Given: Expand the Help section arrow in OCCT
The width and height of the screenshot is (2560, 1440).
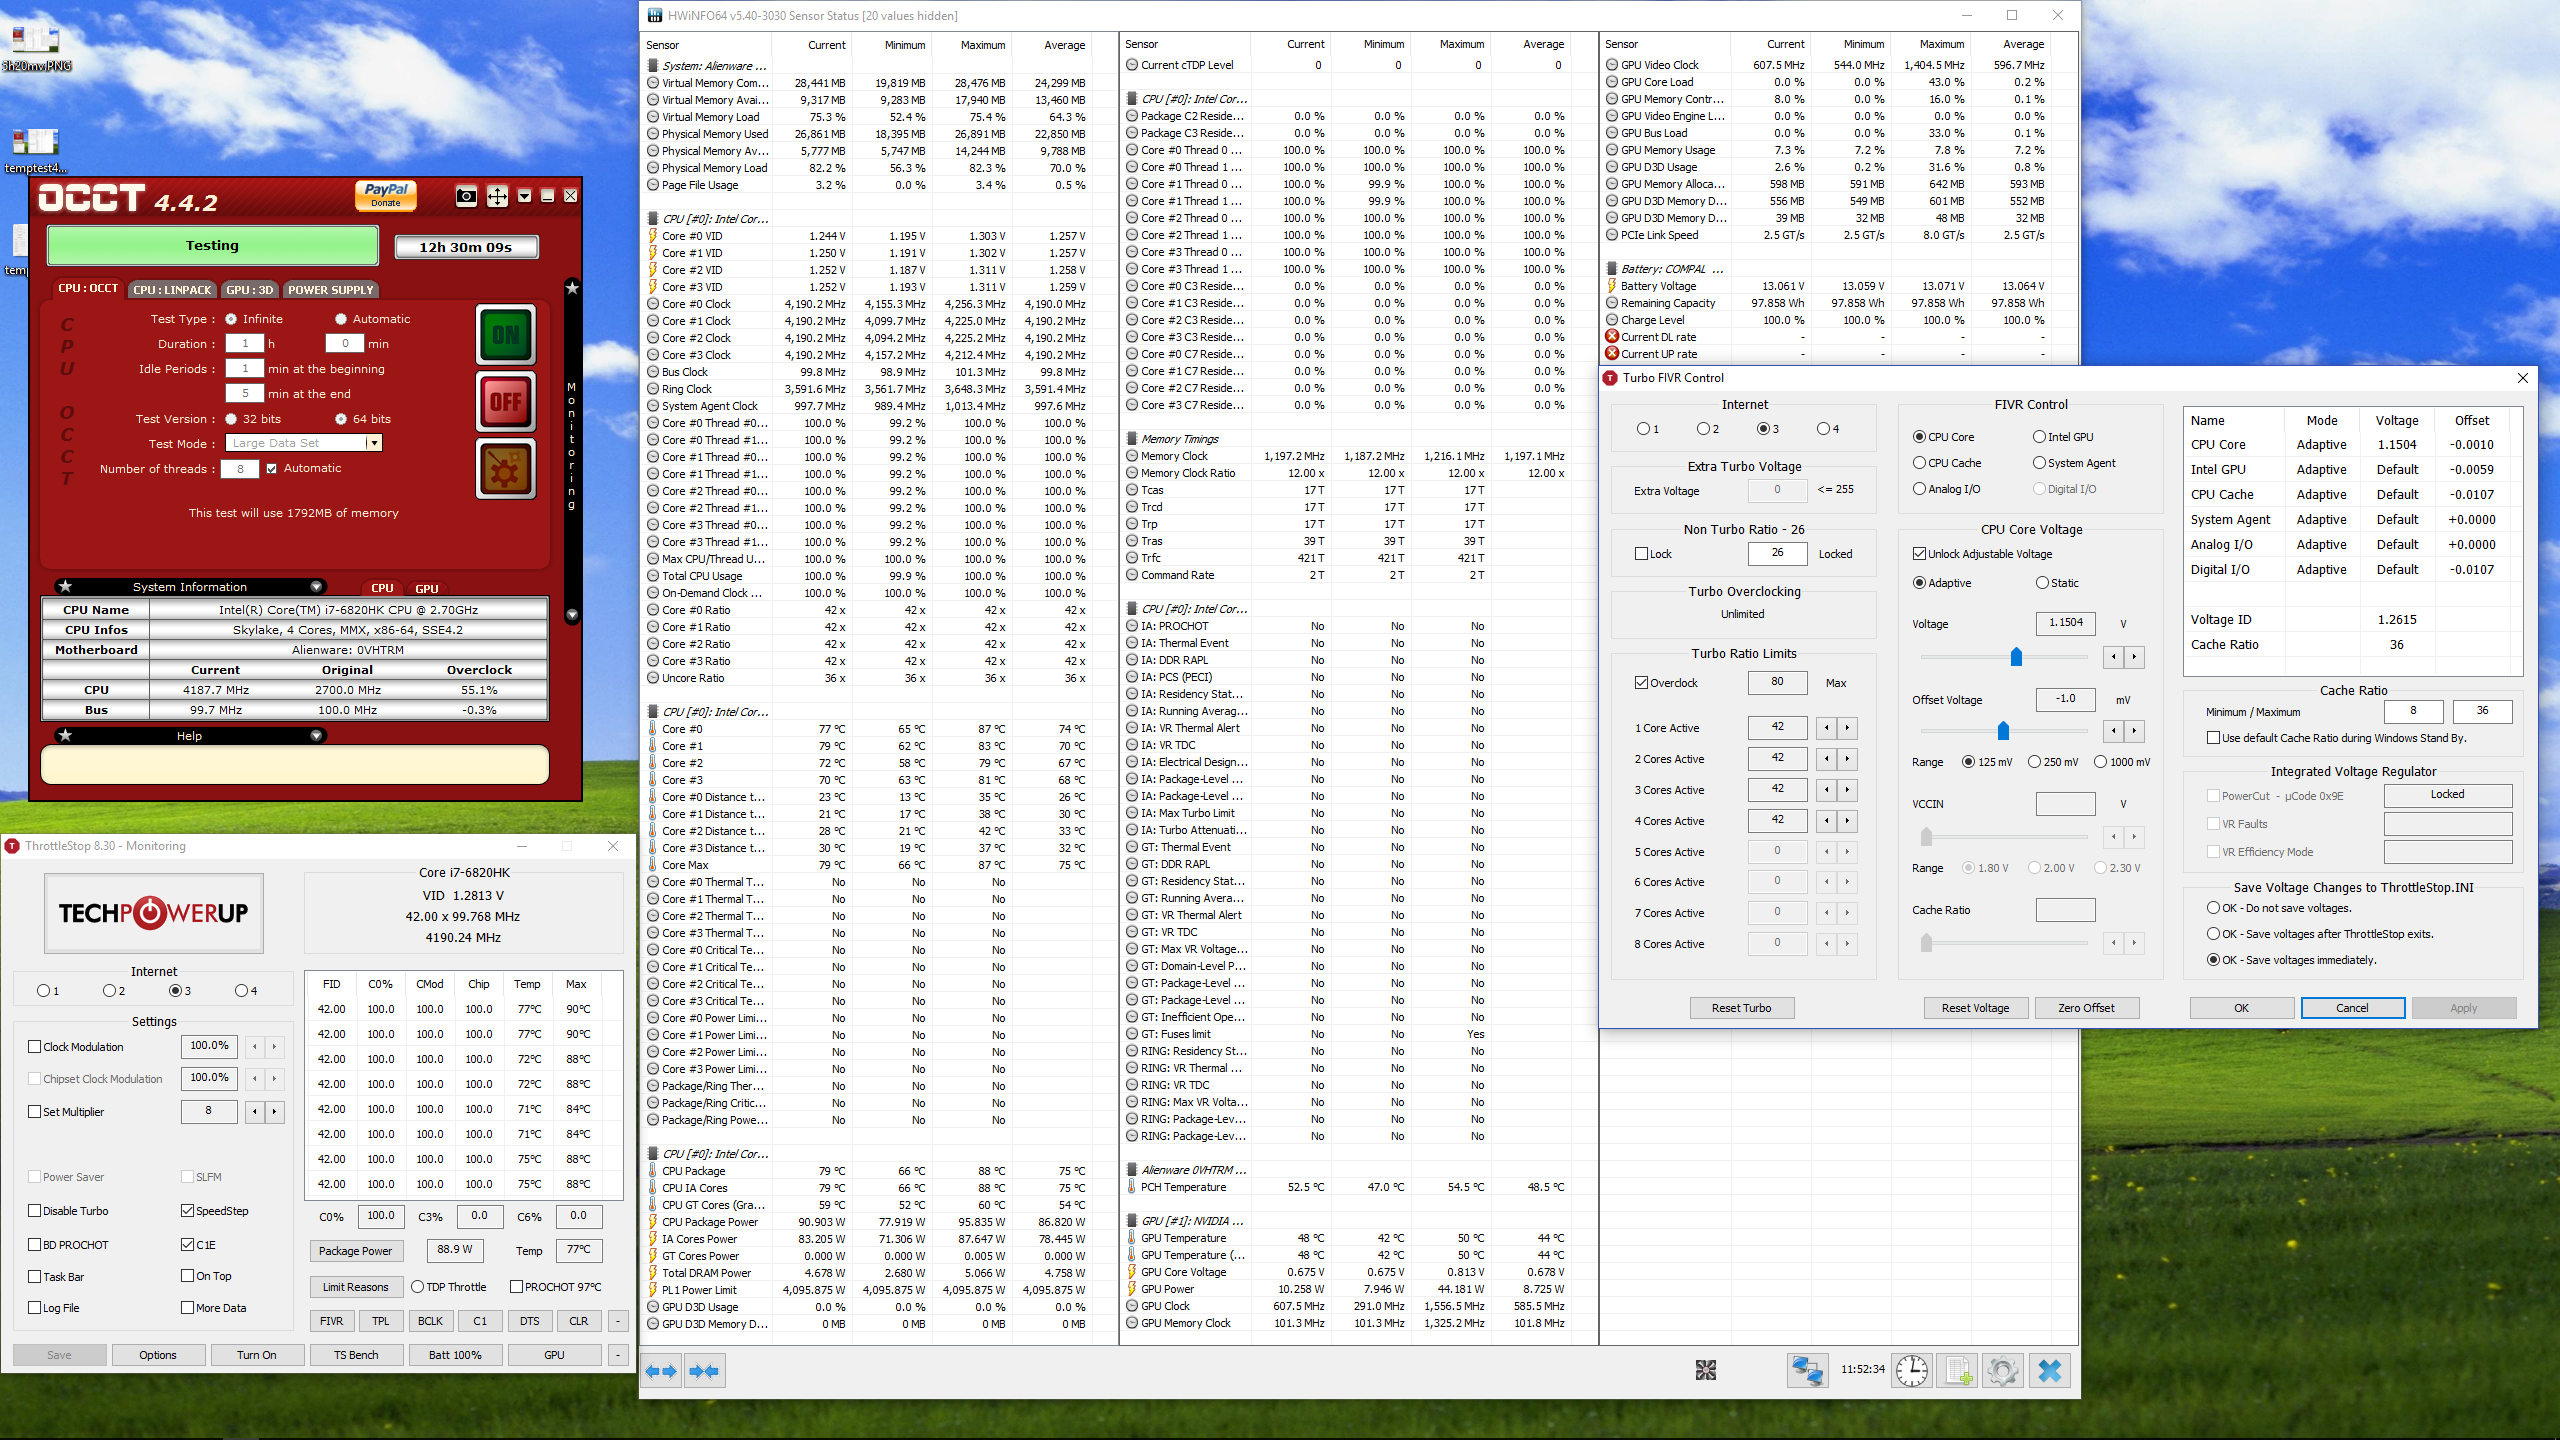Looking at the screenshot, I should (316, 736).
